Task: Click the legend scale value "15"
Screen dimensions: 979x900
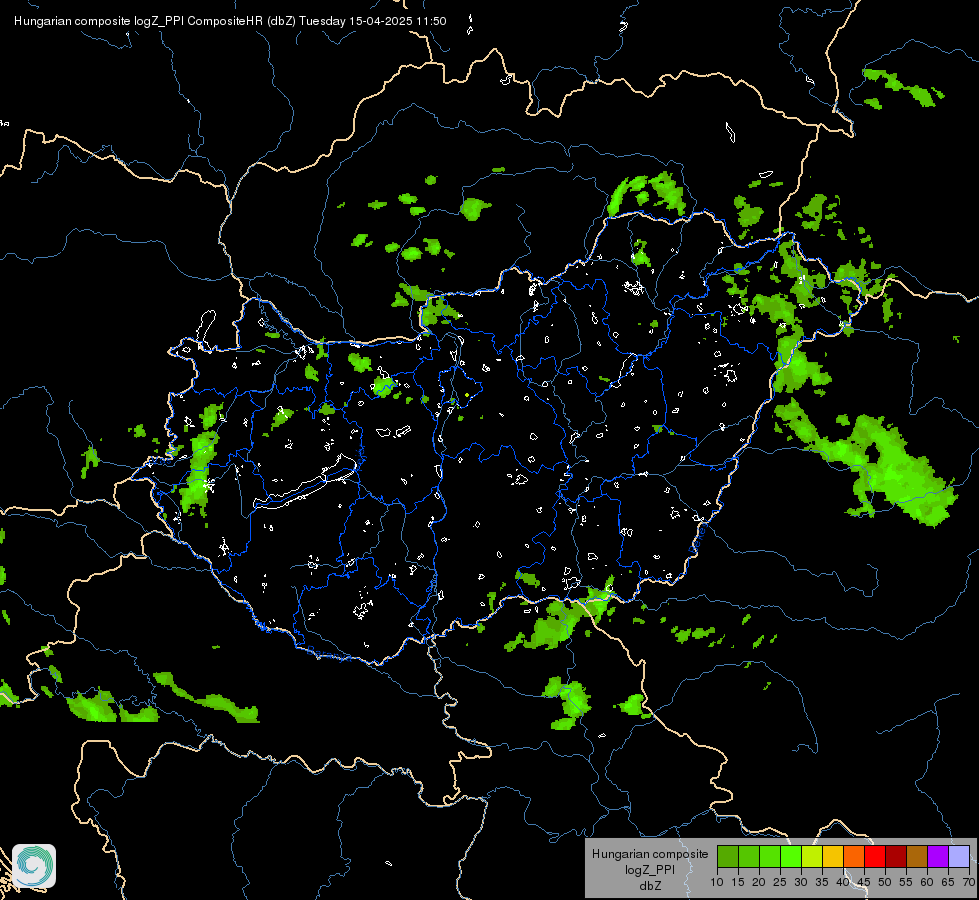Action: [x=738, y=883]
